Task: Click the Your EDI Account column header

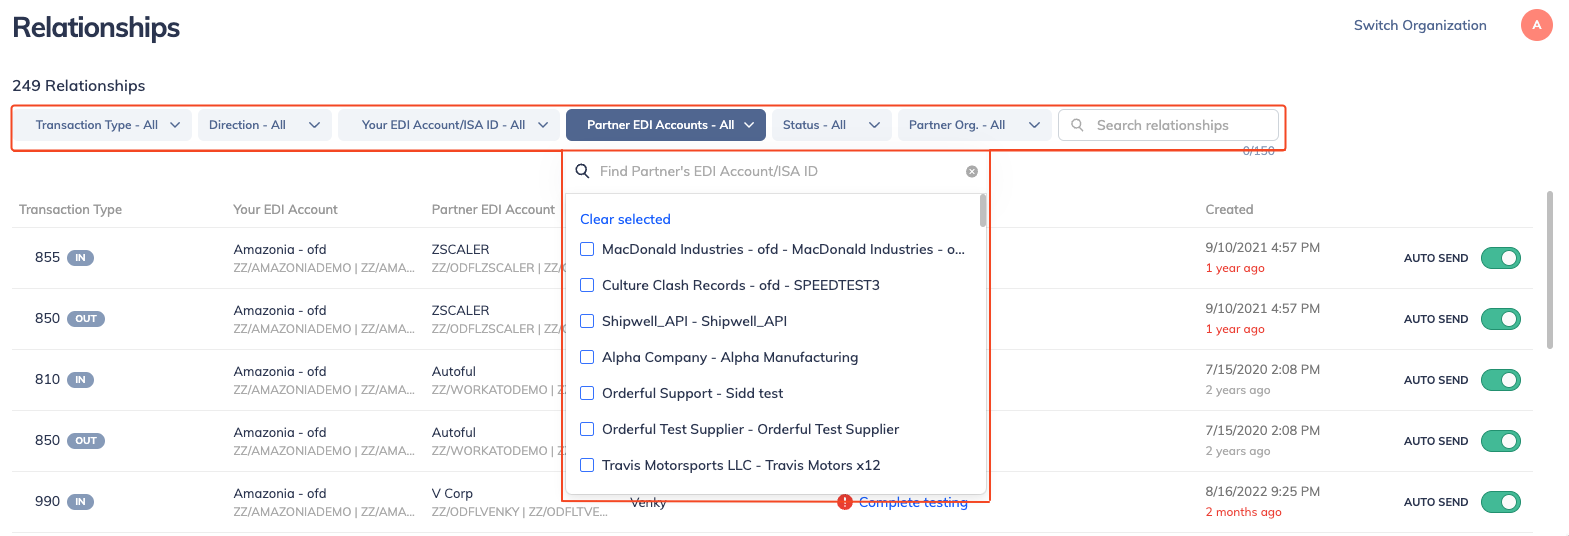Action: coord(285,209)
